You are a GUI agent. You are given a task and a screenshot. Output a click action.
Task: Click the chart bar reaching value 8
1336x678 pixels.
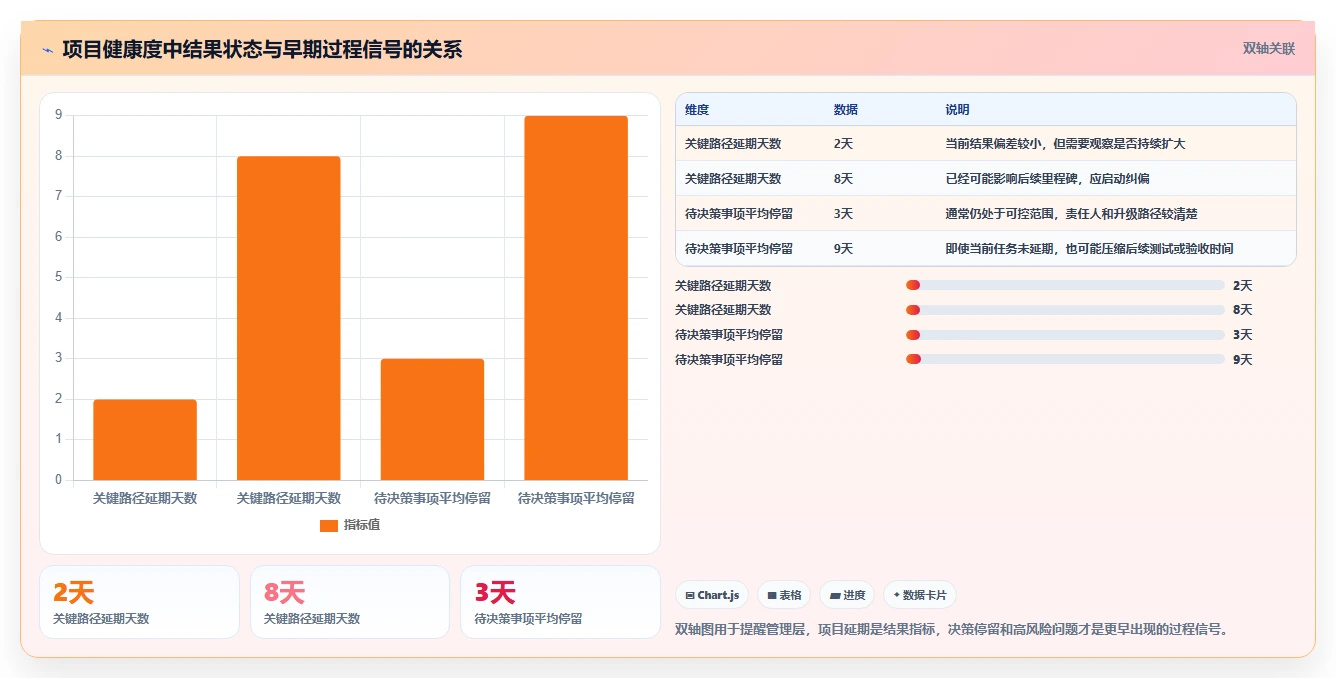[x=289, y=318]
